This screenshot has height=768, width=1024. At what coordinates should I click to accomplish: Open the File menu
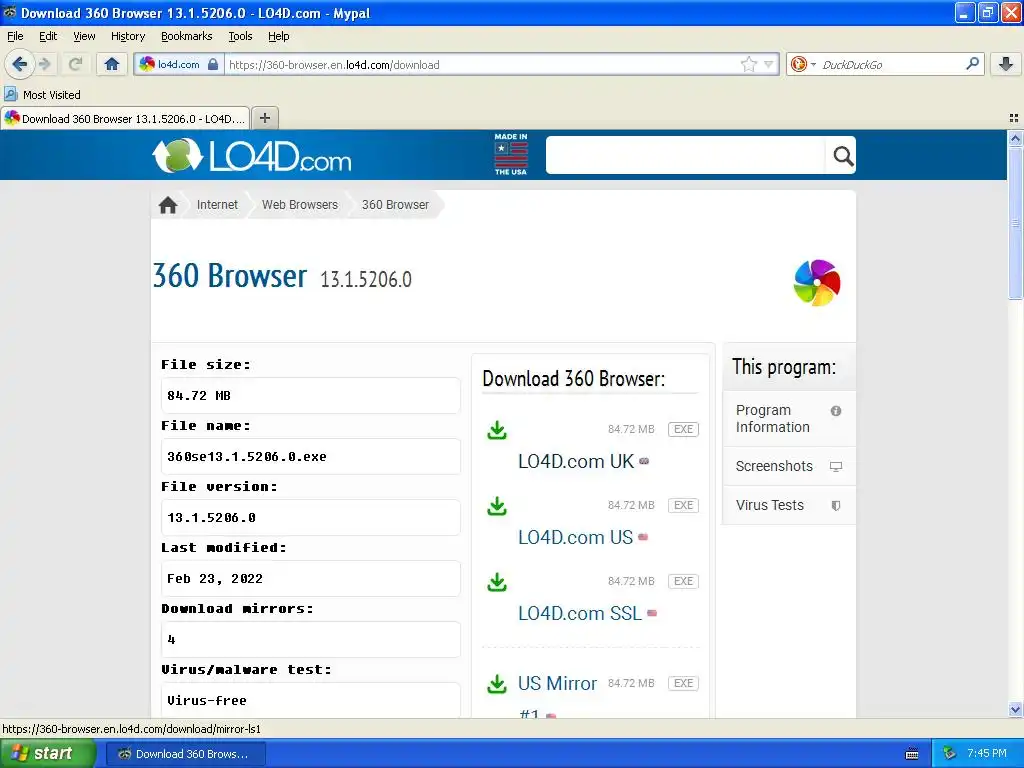coord(15,36)
